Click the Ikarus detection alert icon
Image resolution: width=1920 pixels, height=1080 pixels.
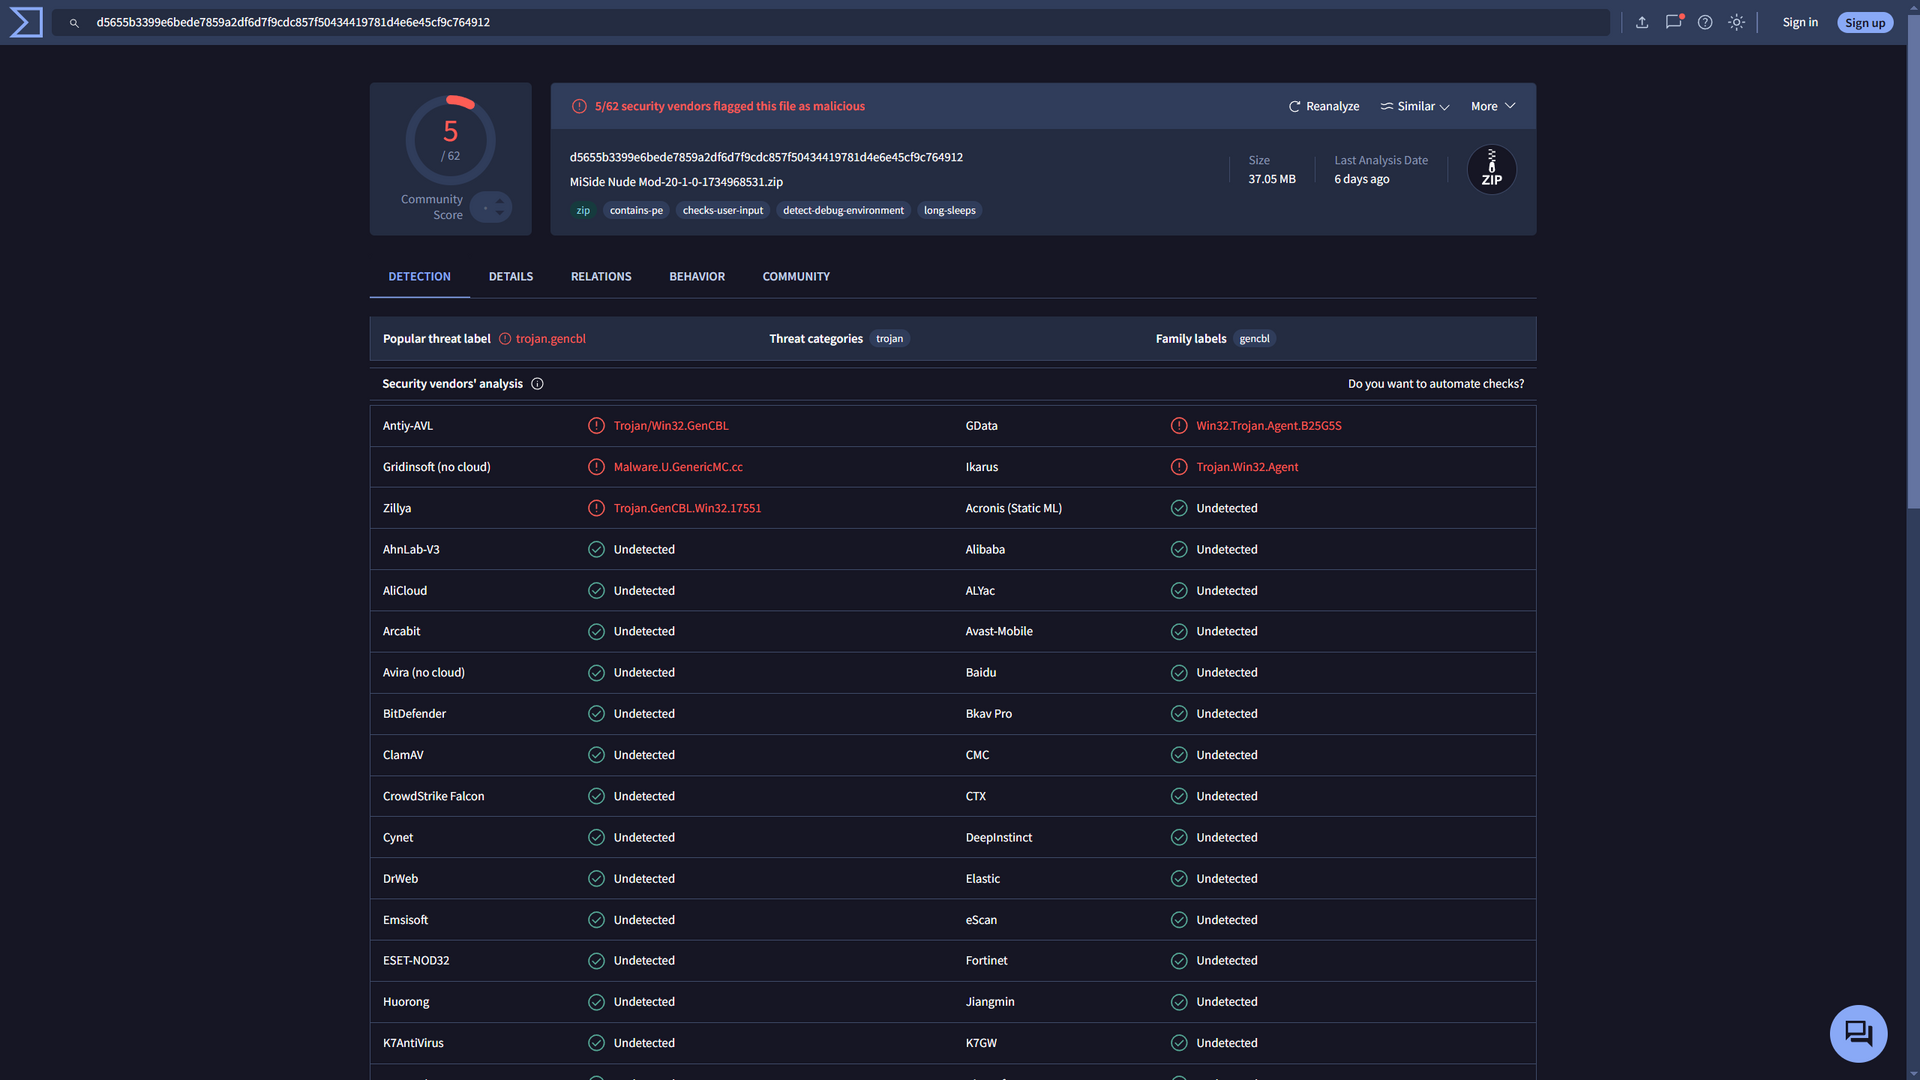click(1179, 467)
